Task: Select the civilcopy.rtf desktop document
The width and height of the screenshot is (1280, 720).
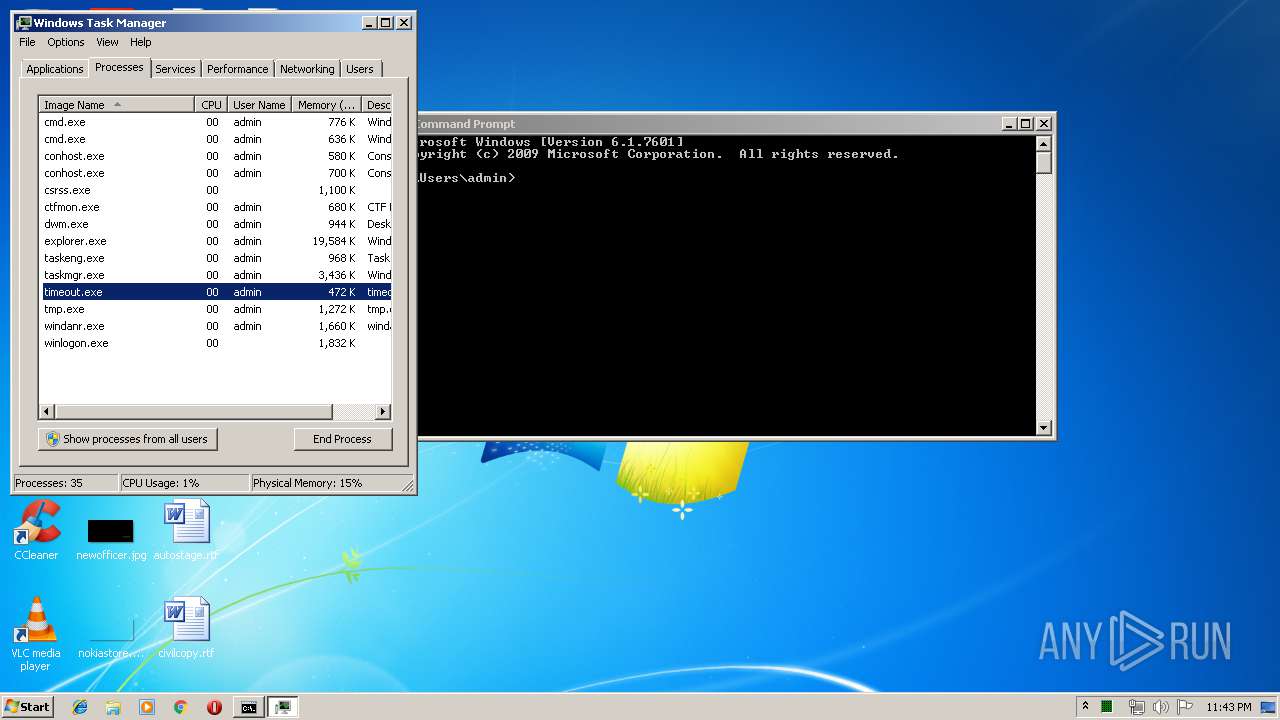Action: tap(186, 628)
